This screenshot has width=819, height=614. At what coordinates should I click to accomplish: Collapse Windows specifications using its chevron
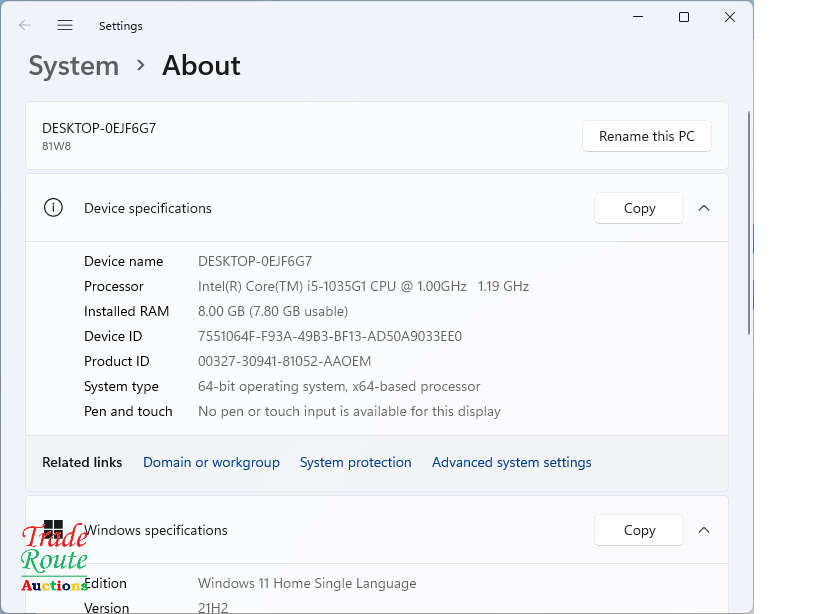coord(704,530)
